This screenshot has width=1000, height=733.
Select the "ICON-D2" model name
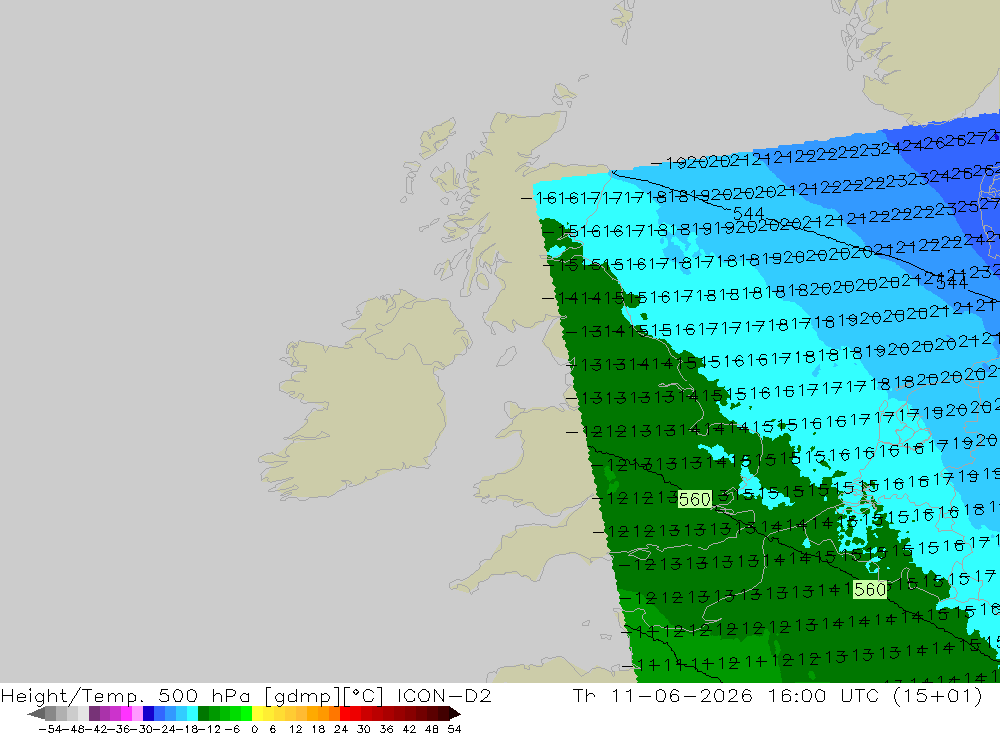point(444,695)
